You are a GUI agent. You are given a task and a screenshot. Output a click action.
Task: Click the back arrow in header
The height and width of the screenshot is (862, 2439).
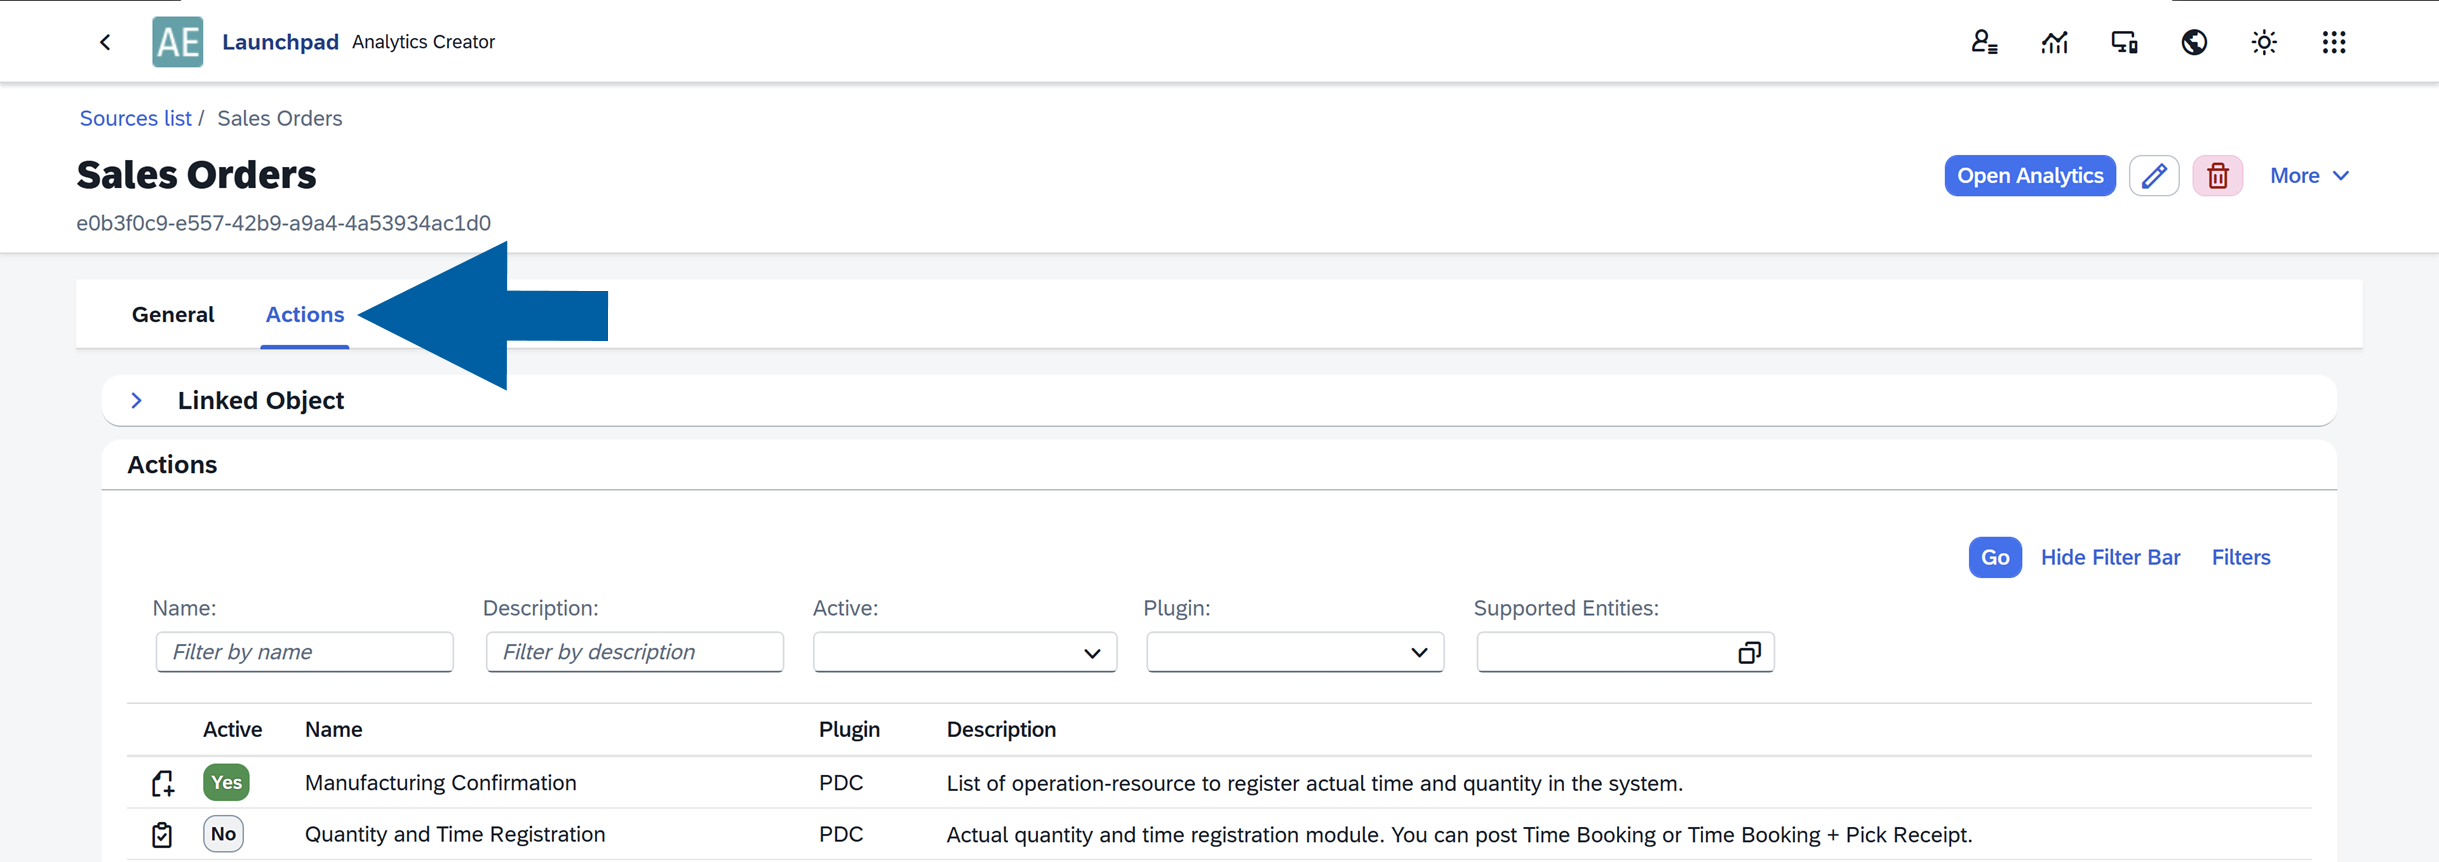[x=105, y=42]
